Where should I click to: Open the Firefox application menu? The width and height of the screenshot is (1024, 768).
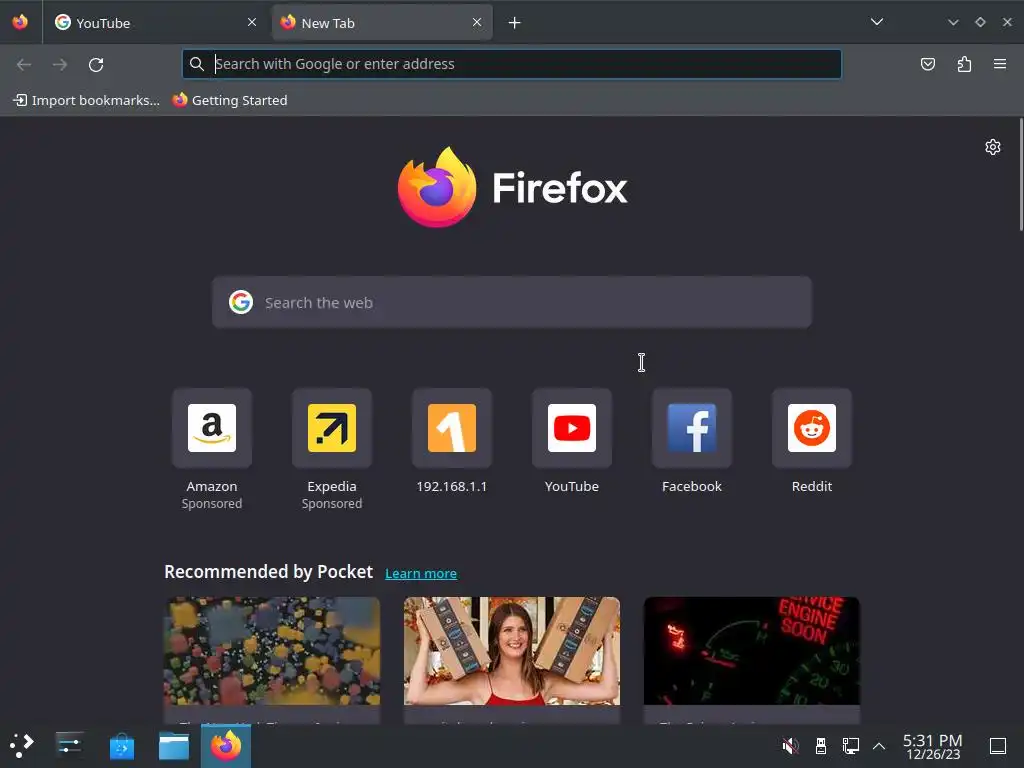pyautogui.click(x=1000, y=64)
